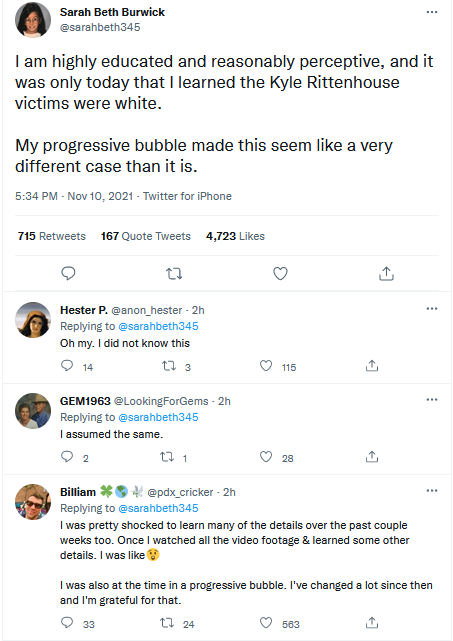Viewport: 453px width, 641px height.
Task: Reply to GEM1963's comment
Action: point(67,456)
